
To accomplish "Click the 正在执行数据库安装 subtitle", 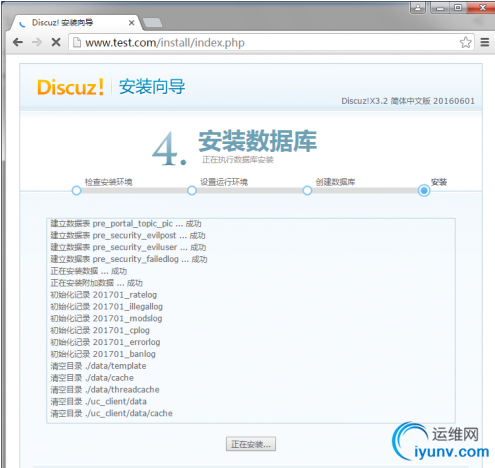I will pyautogui.click(x=238, y=160).
